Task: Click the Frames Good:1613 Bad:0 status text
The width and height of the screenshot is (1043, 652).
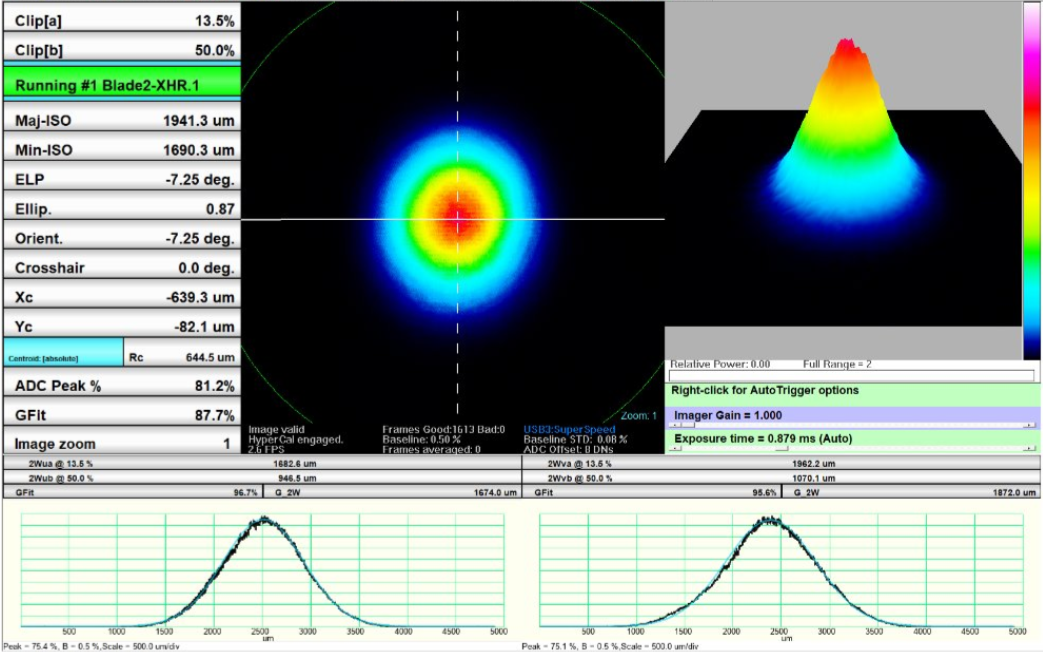Action: pyautogui.click(x=444, y=430)
